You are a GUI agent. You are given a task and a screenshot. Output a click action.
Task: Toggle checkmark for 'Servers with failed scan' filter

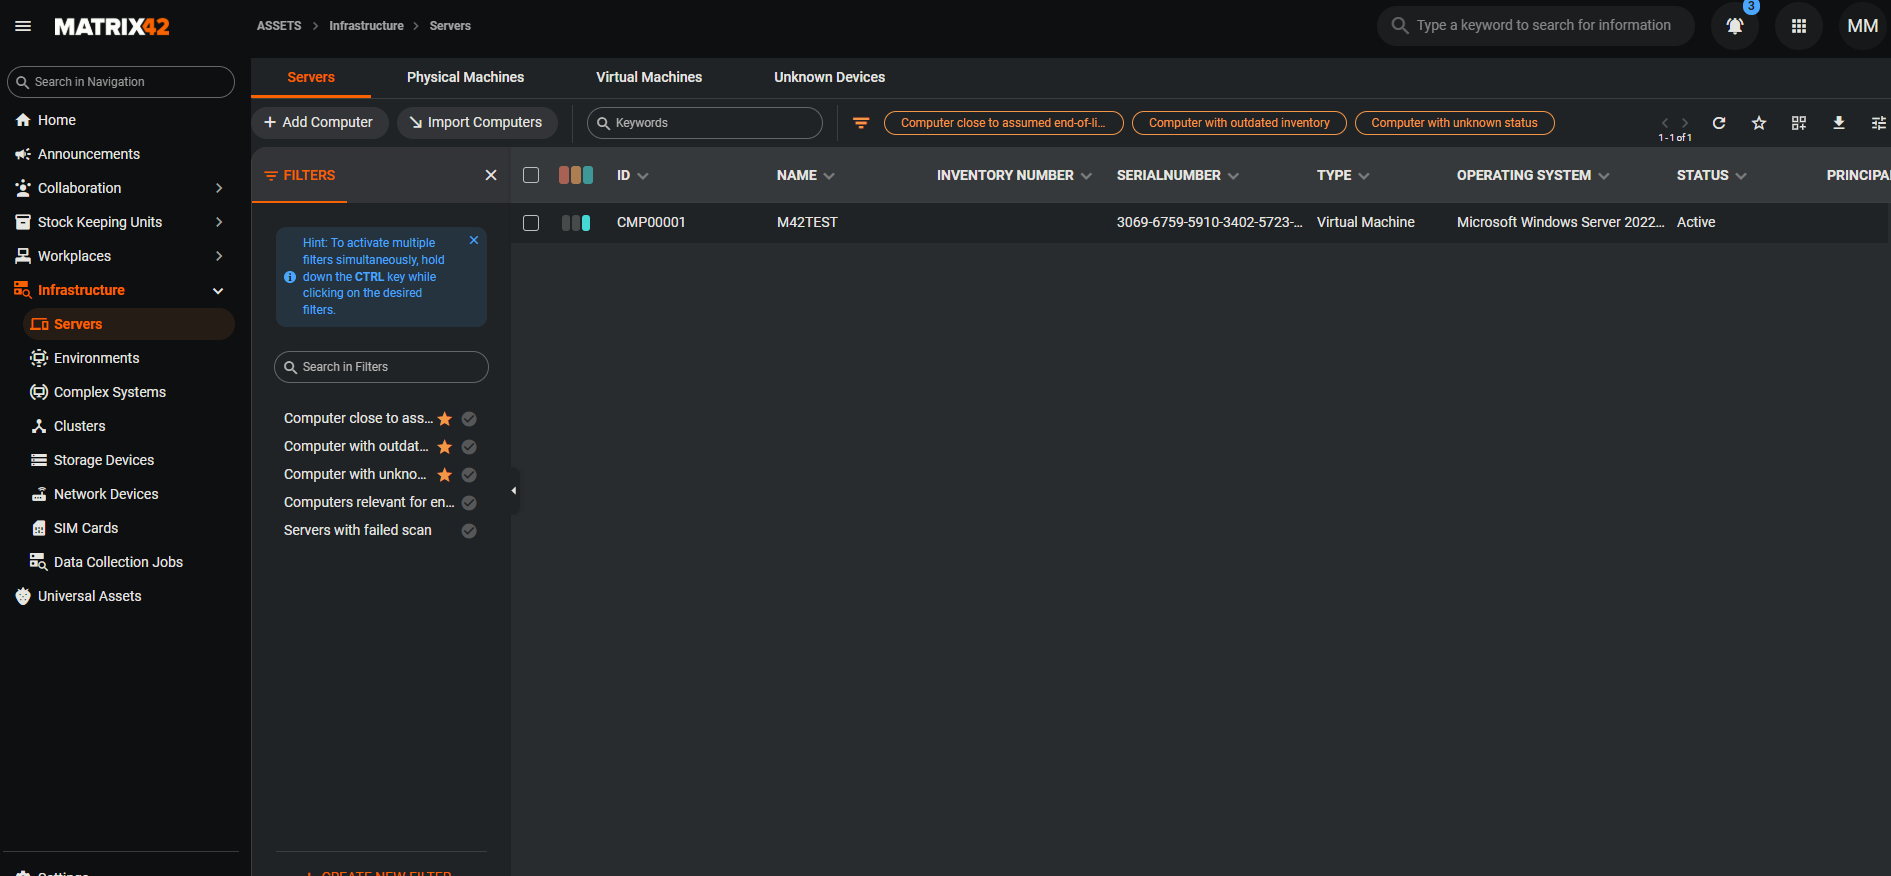pyautogui.click(x=469, y=531)
